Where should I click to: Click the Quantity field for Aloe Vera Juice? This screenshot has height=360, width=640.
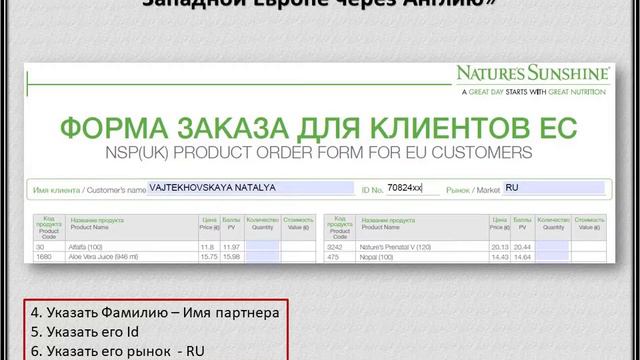point(262,257)
